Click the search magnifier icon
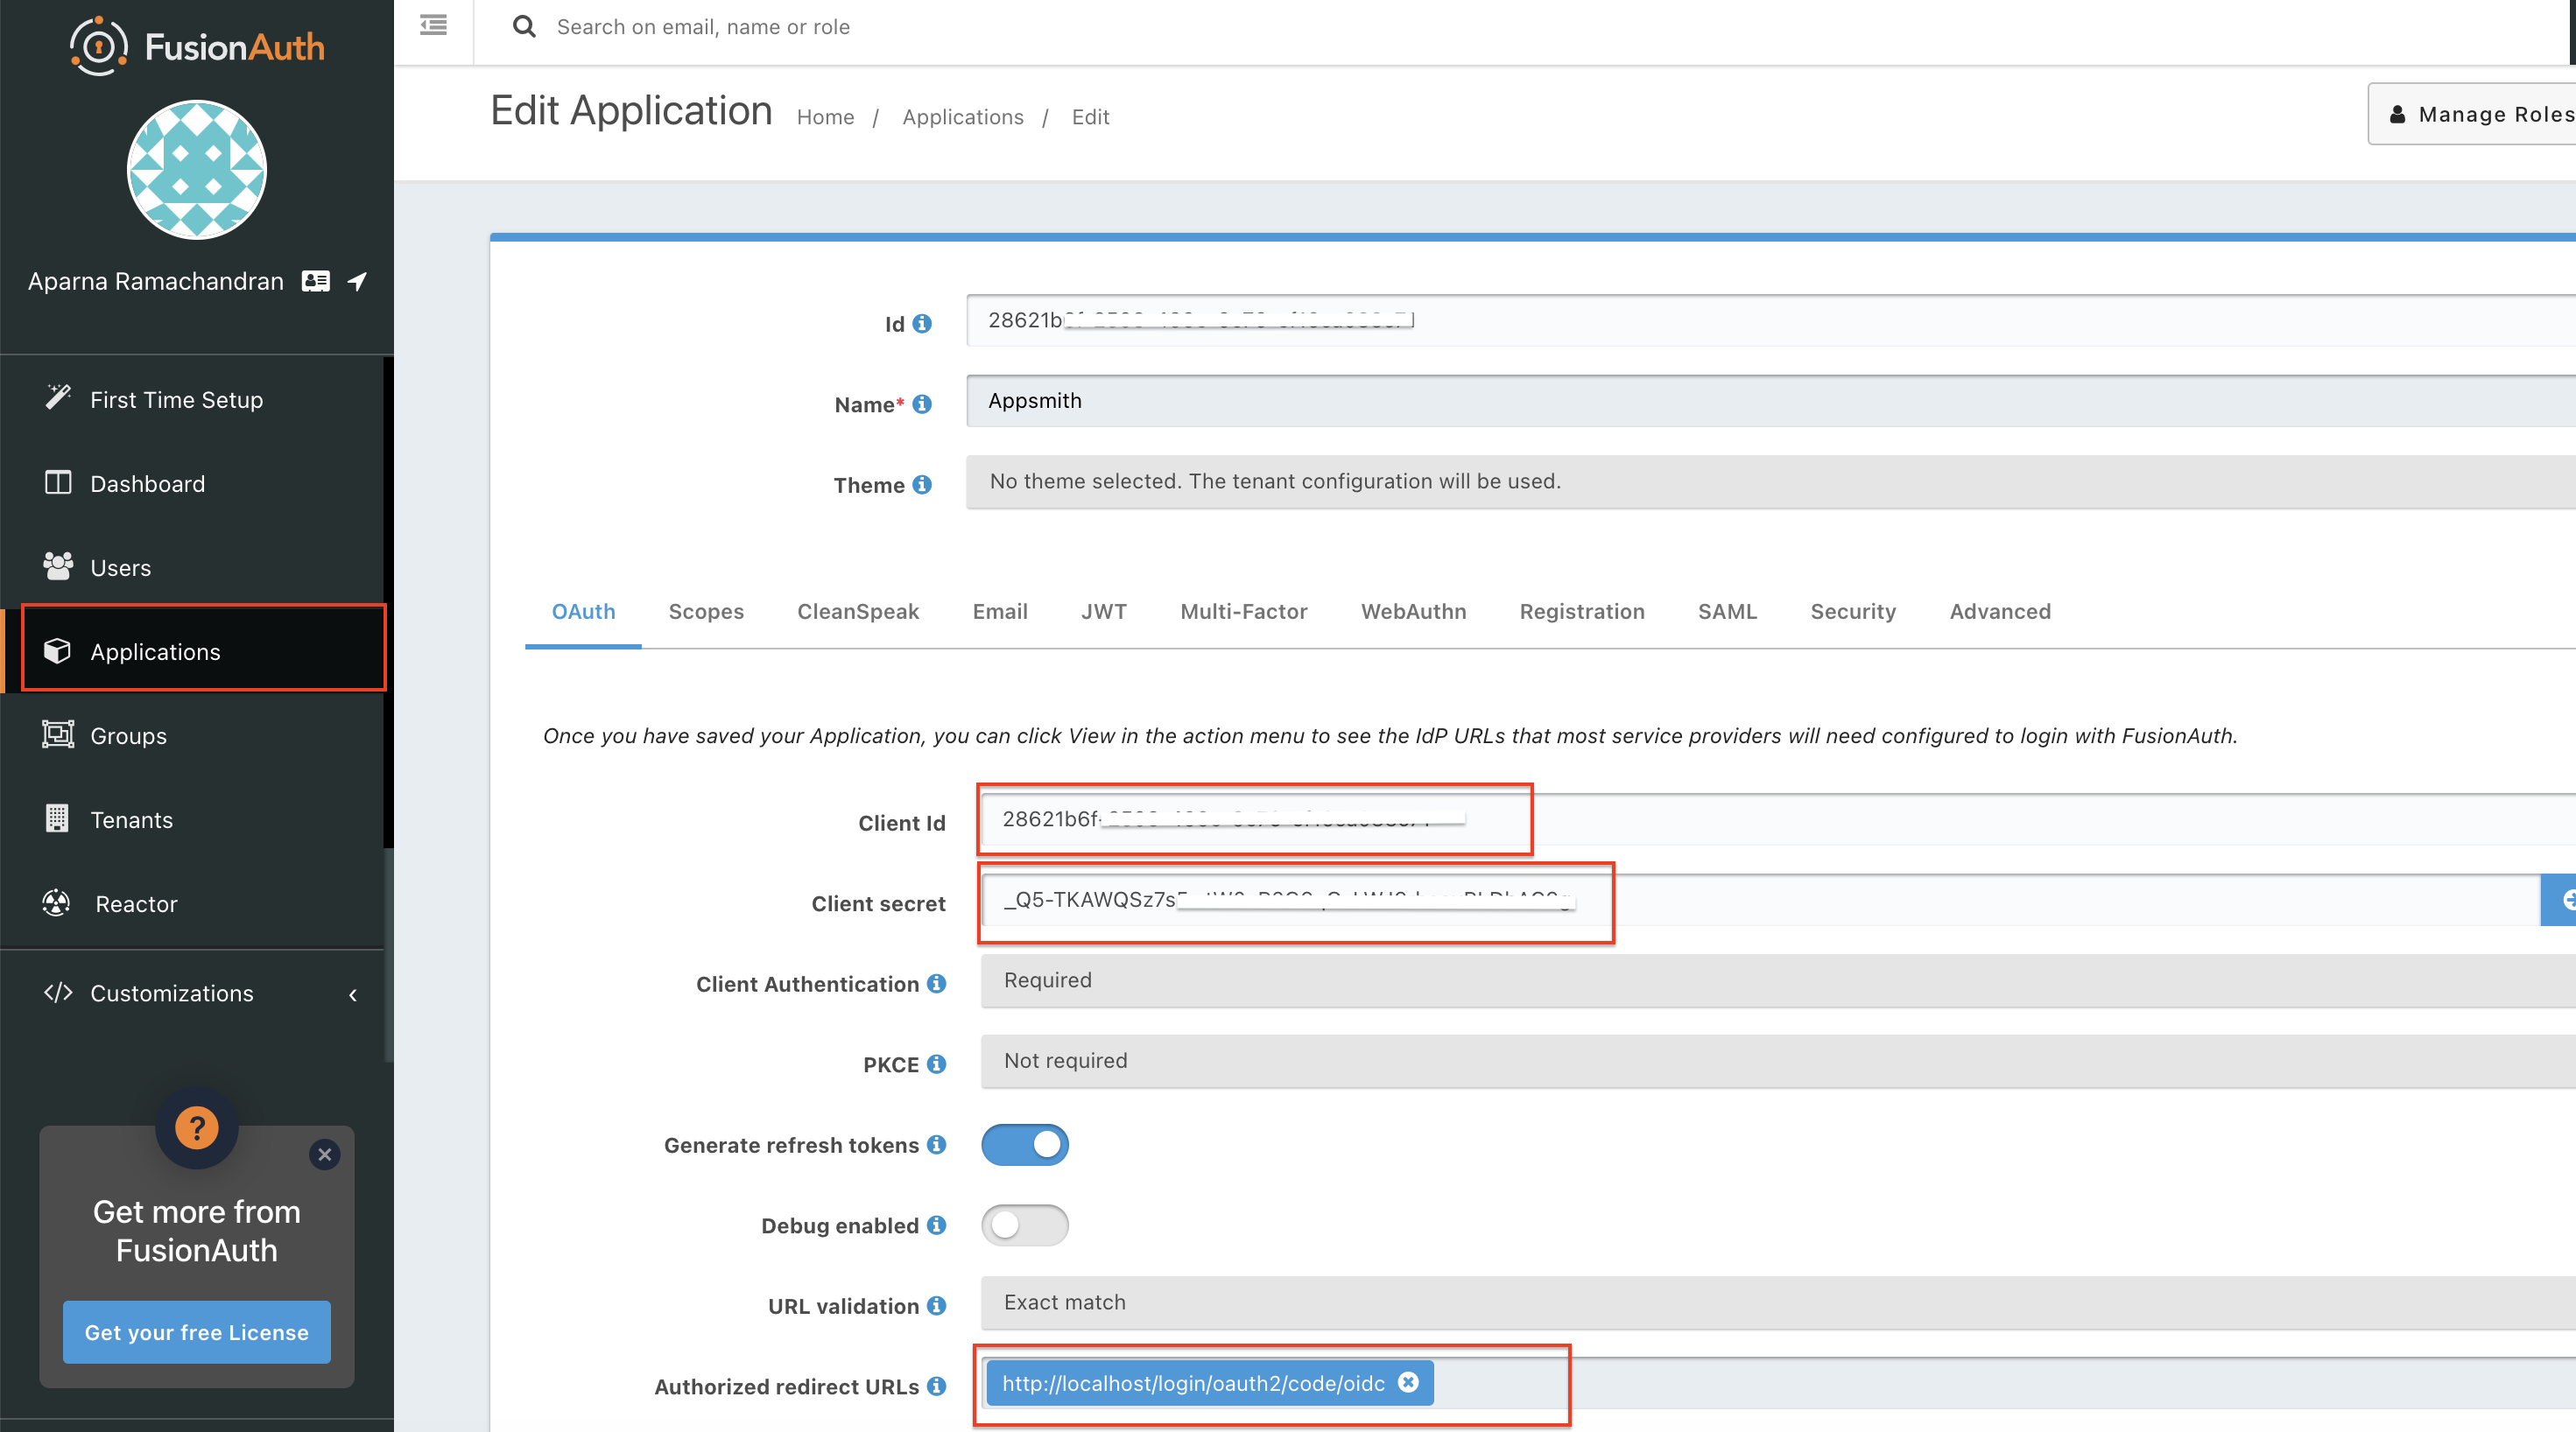Viewport: 2576px width, 1432px height. [524, 27]
